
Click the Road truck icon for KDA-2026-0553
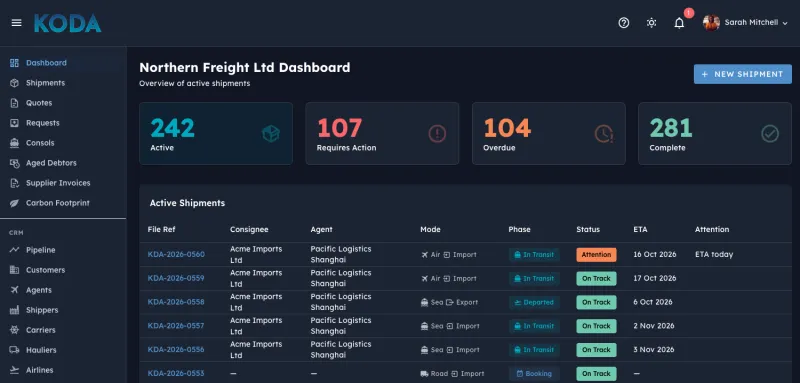tap(424, 374)
